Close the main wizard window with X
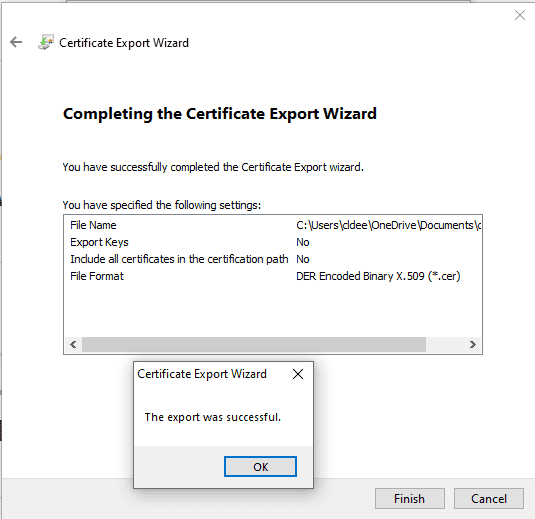Image resolution: width=535 pixels, height=519 pixels. pos(520,15)
